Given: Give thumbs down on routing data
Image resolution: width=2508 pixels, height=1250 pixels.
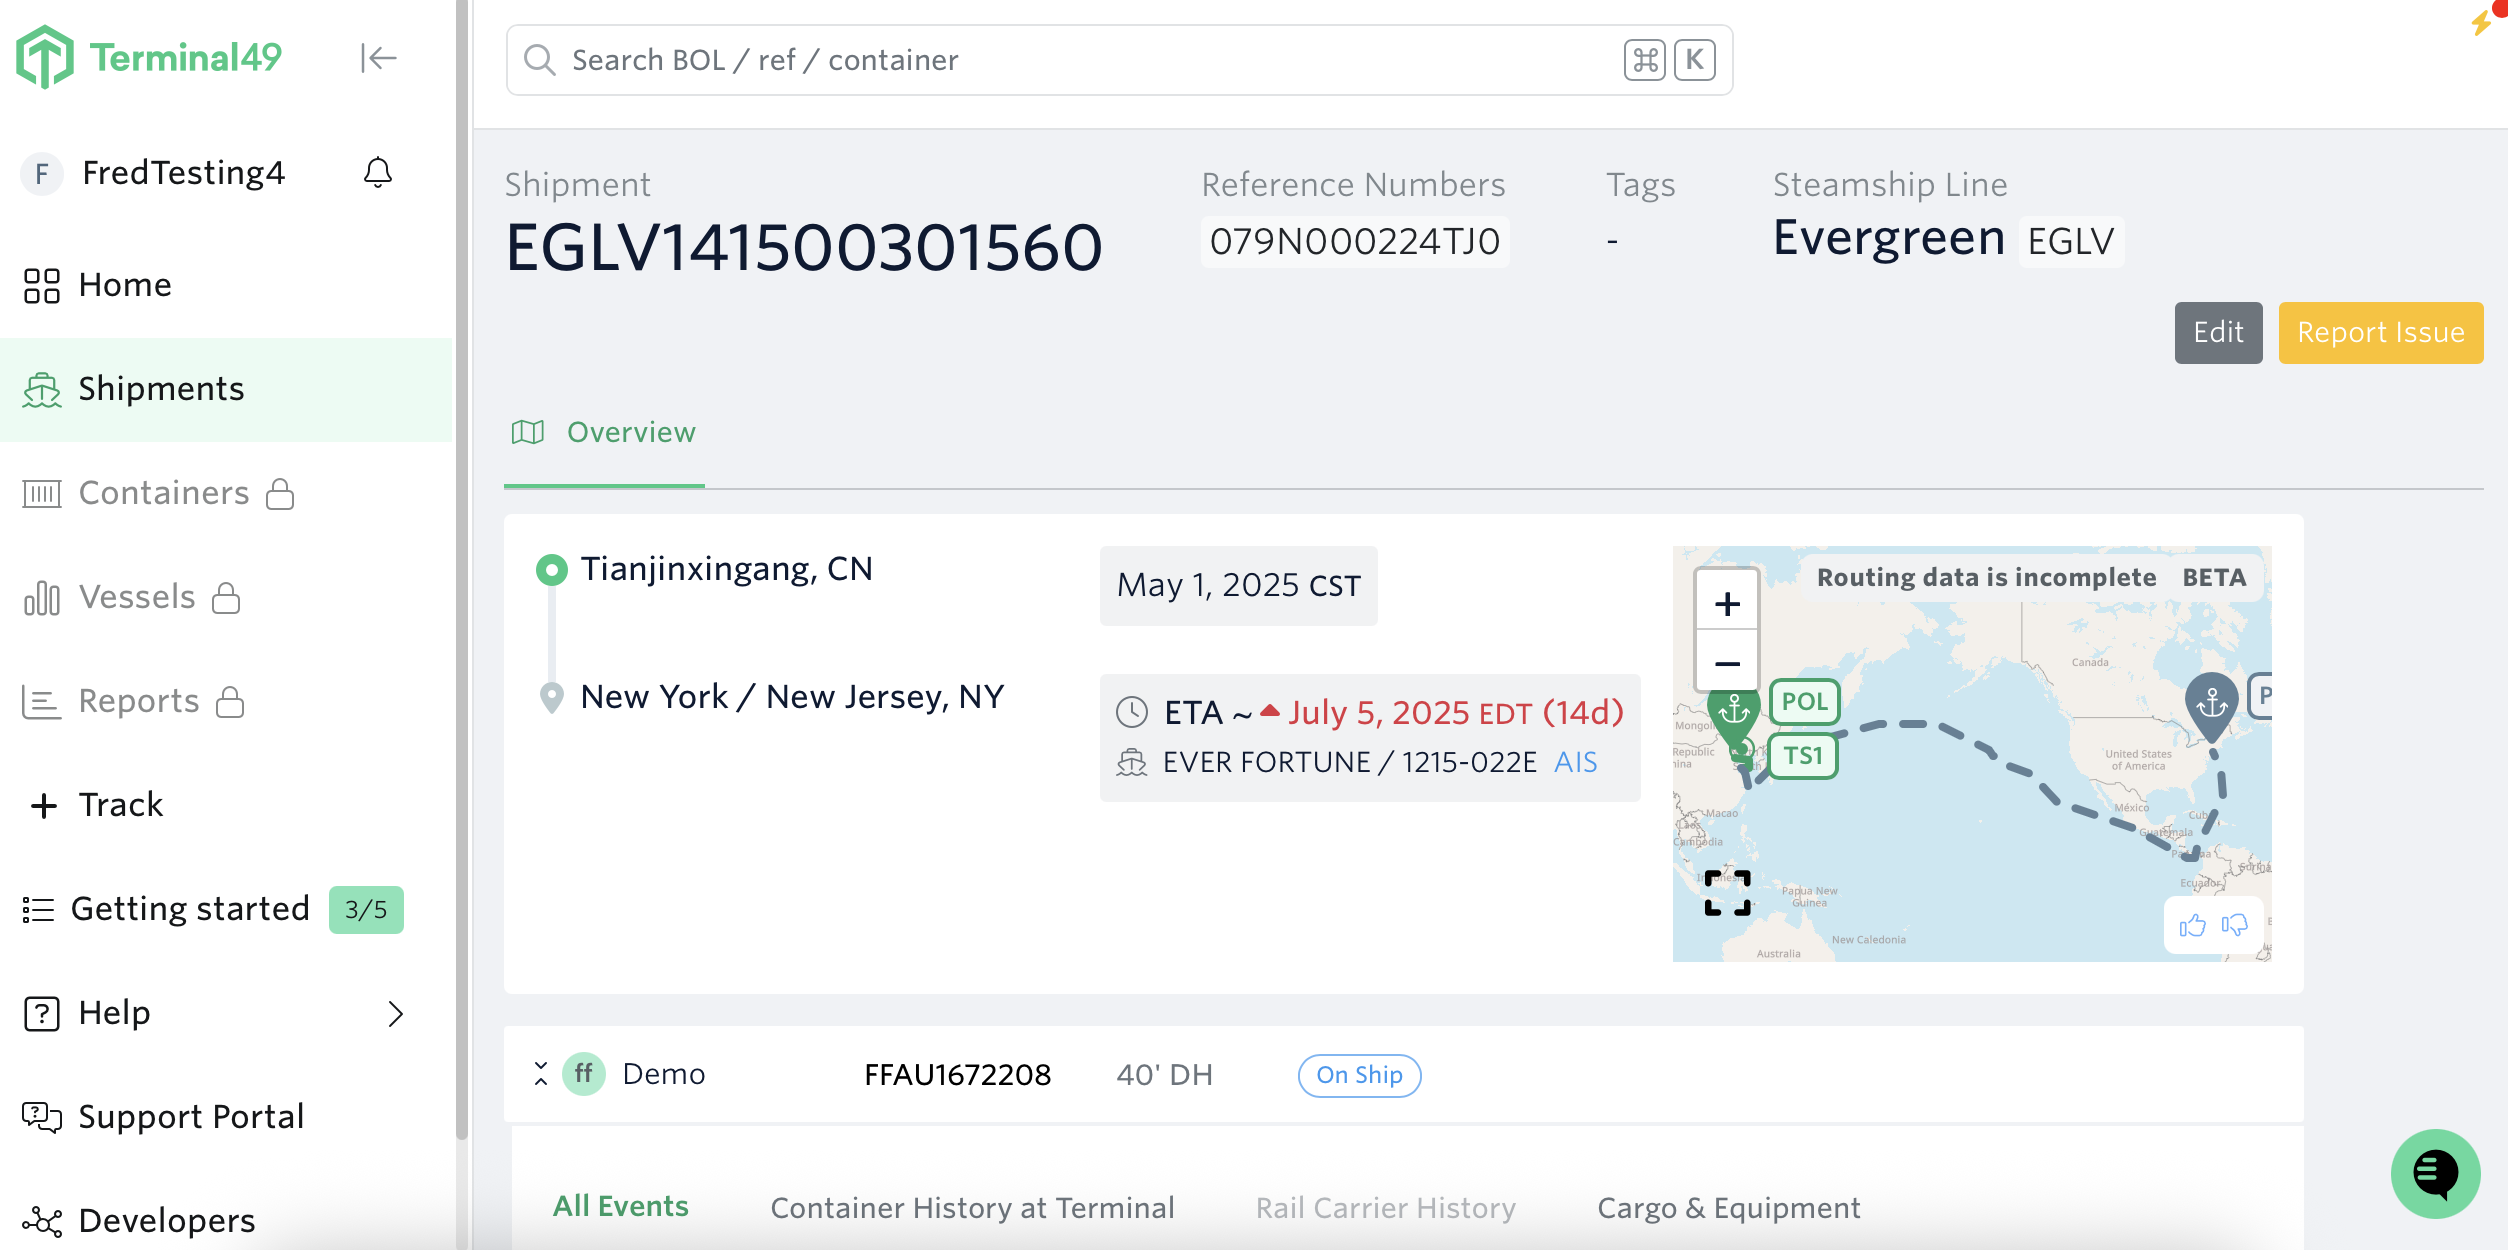Looking at the screenshot, I should point(2235,925).
